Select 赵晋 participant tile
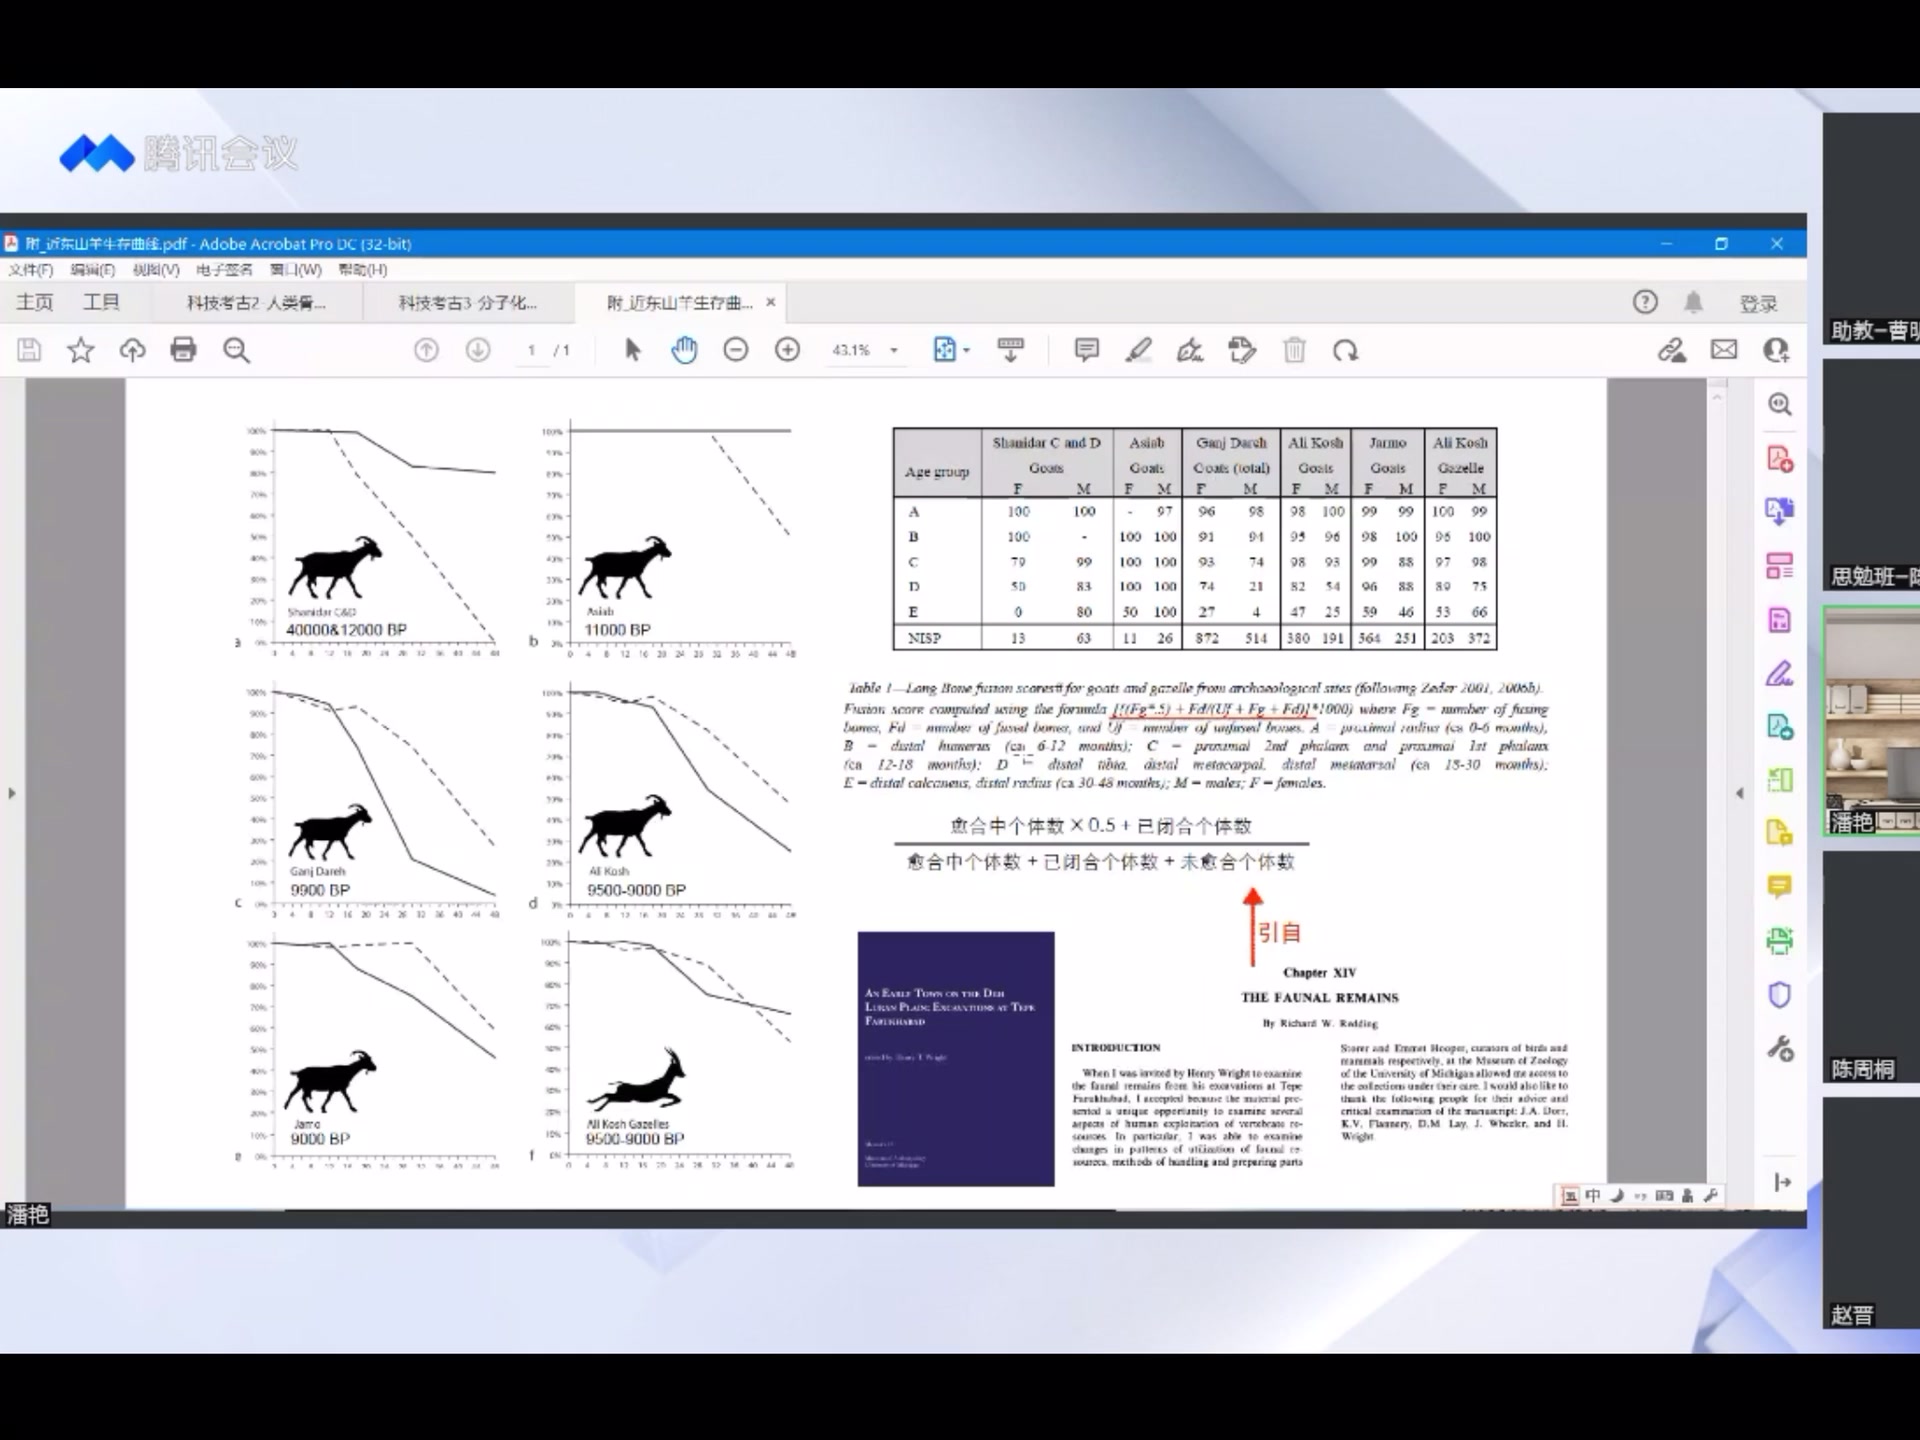 point(1872,1213)
